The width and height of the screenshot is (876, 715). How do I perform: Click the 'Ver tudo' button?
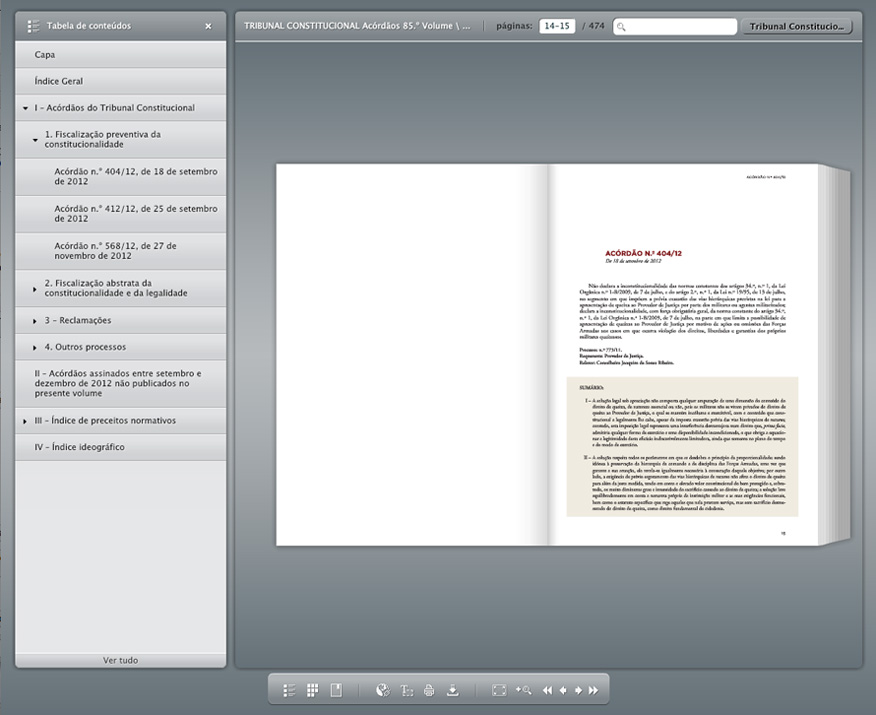[x=121, y=660]
